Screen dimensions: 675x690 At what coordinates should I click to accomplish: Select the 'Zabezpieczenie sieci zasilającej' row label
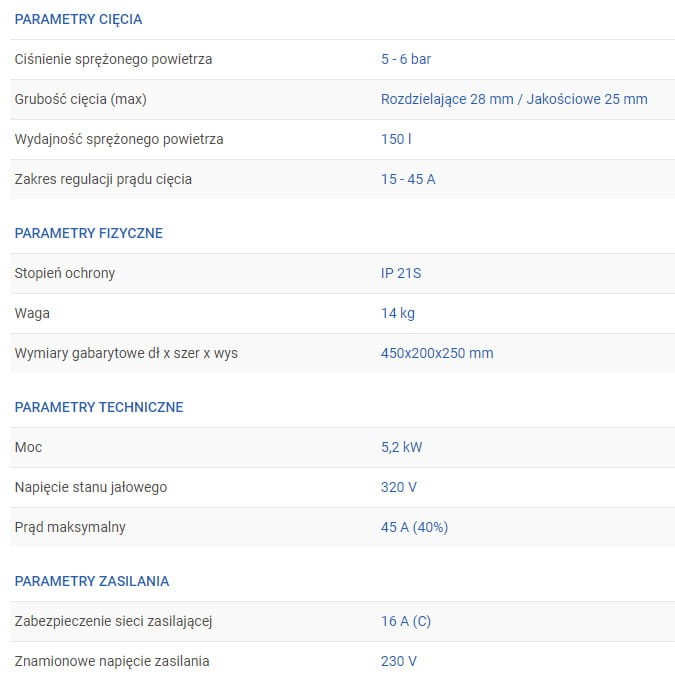(114, 621)
